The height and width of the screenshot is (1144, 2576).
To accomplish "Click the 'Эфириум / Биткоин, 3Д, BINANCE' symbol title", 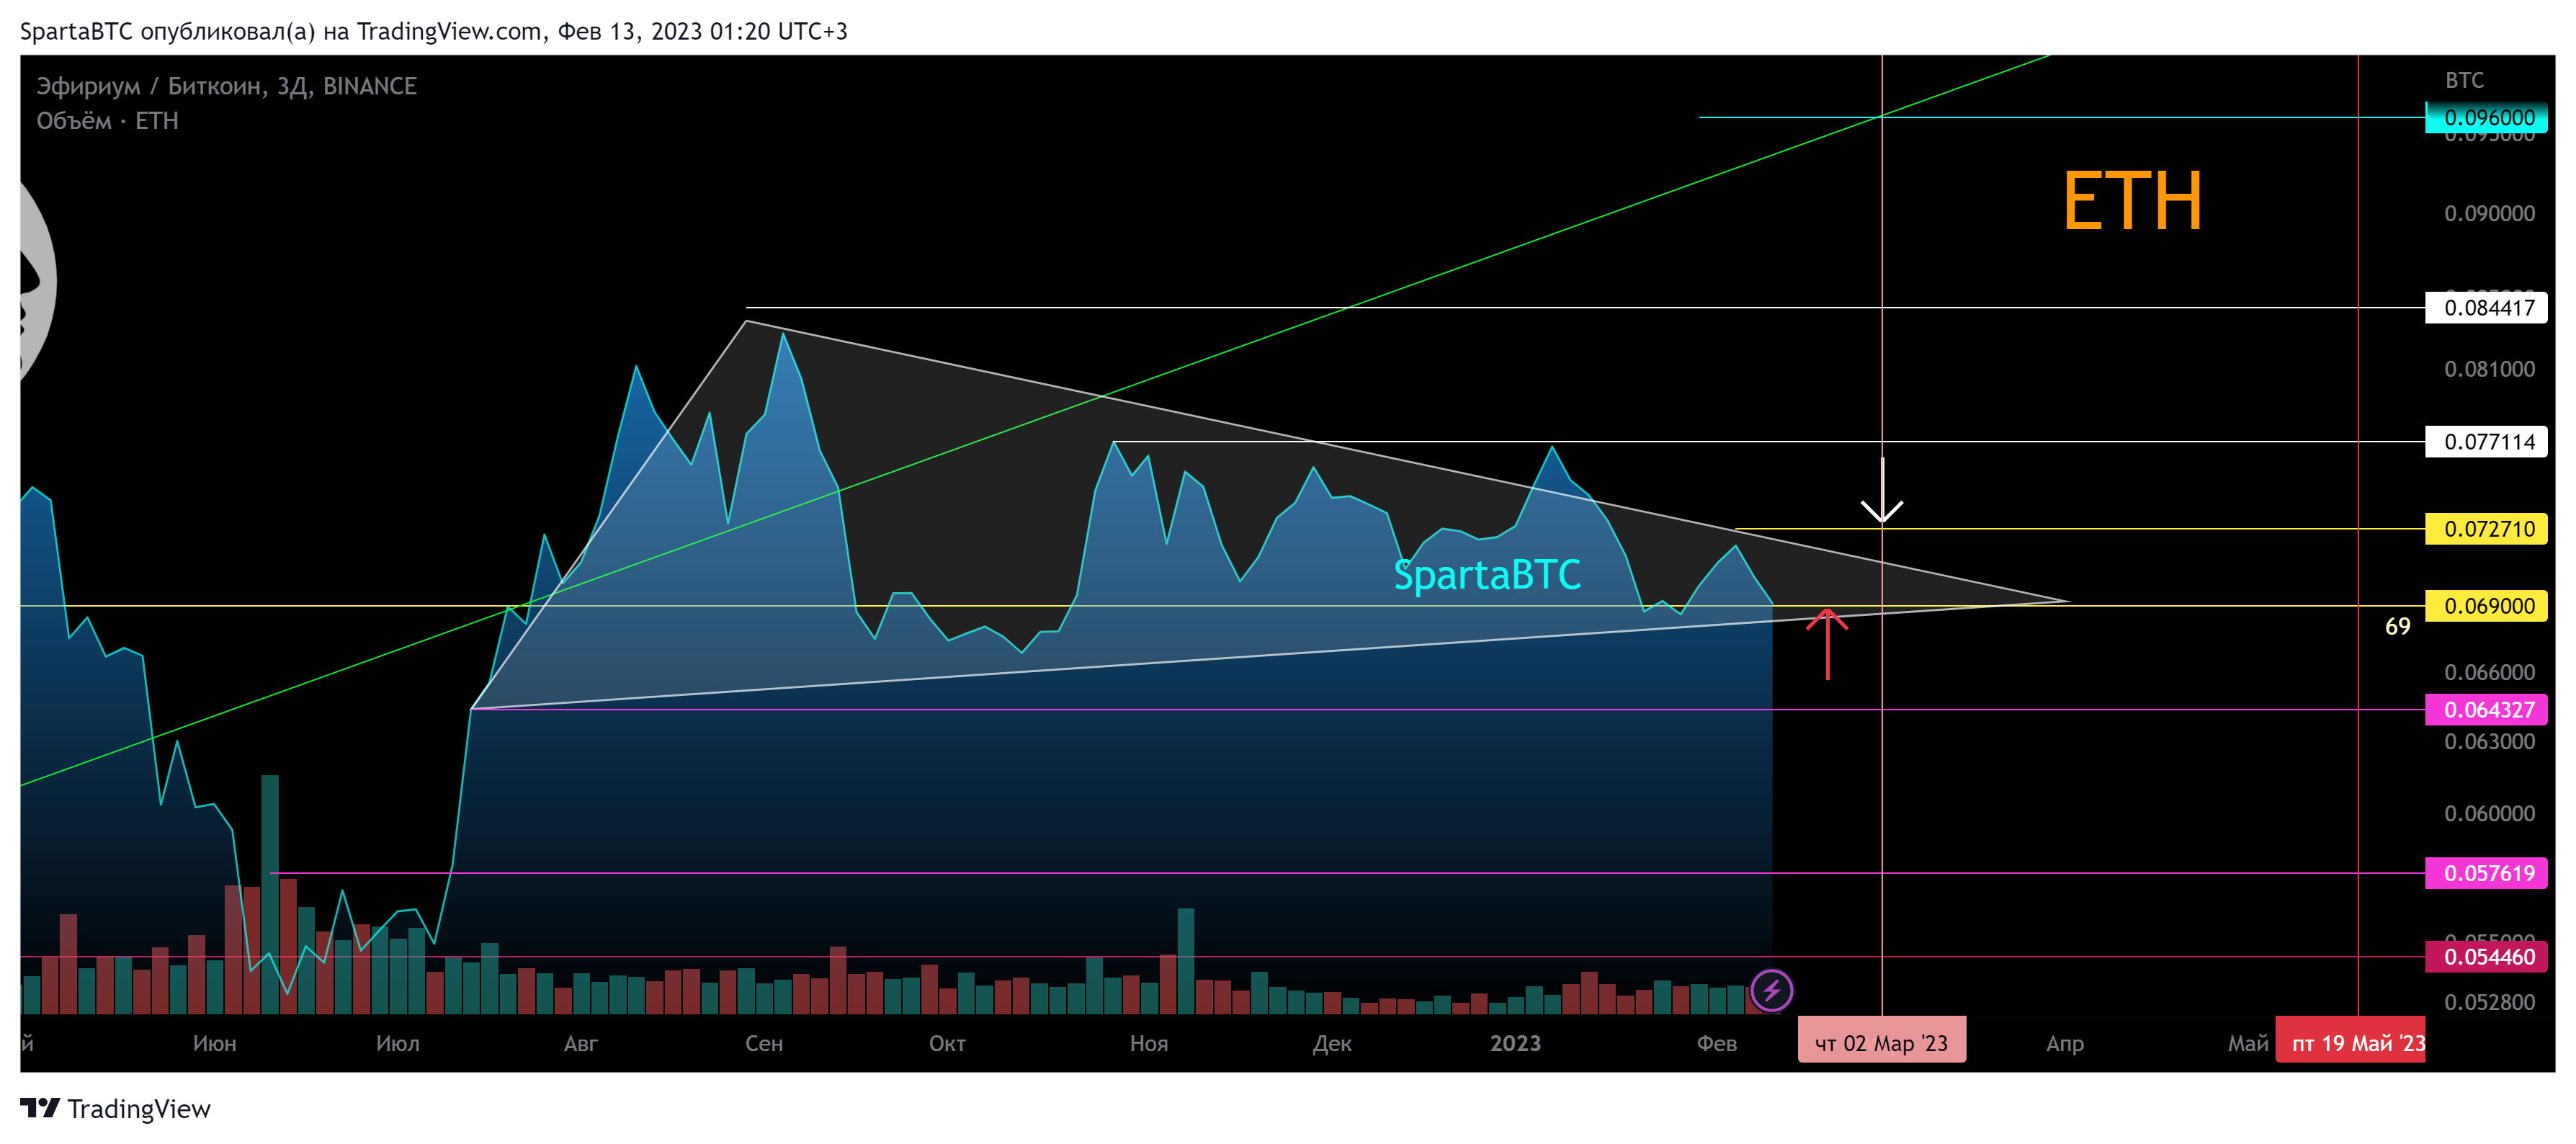I will click(227, 86).
